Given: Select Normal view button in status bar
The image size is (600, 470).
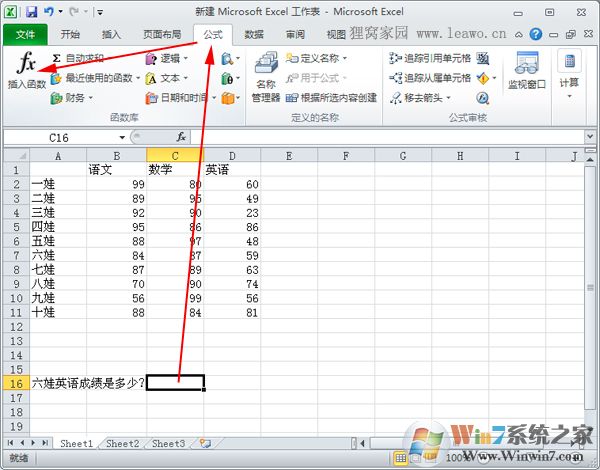Looking at the screenshot, I should pos(401,457).
